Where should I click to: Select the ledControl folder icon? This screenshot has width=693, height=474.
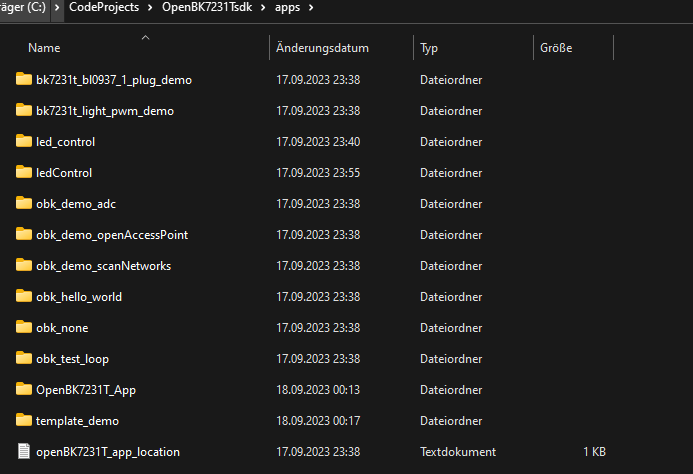tap(24, 172)
